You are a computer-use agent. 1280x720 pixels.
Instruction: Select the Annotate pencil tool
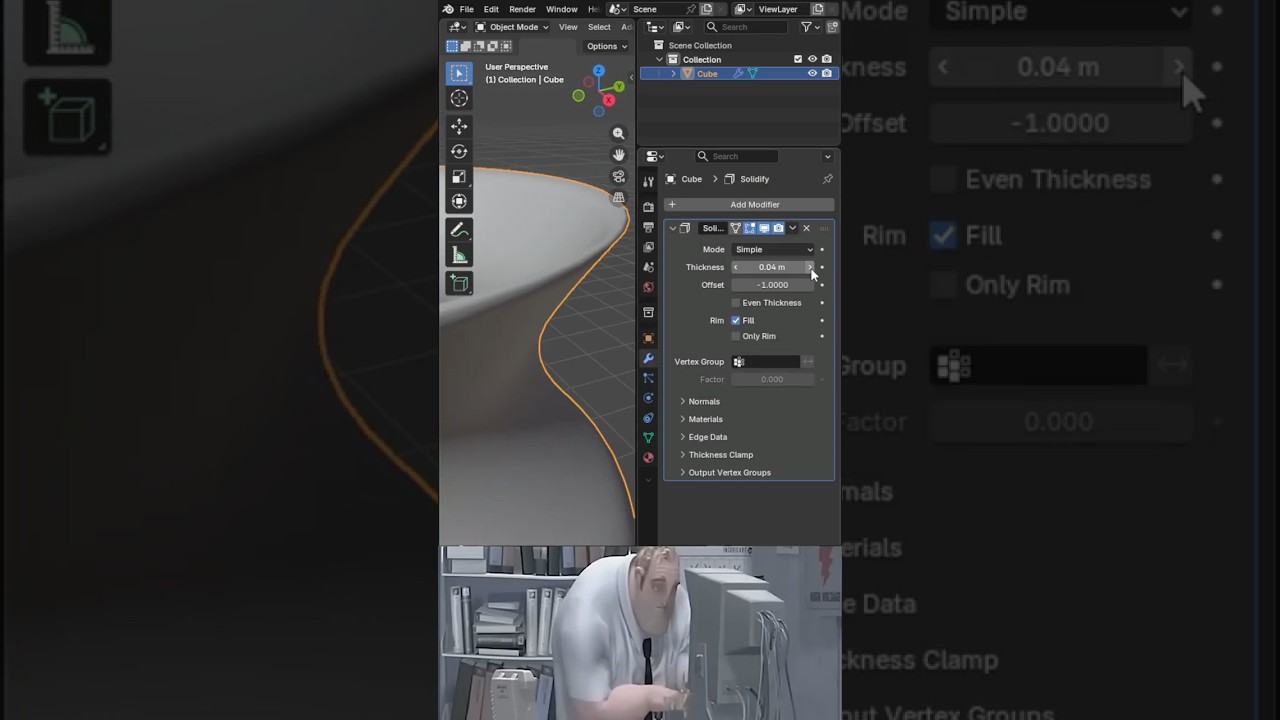coord(459,230)
